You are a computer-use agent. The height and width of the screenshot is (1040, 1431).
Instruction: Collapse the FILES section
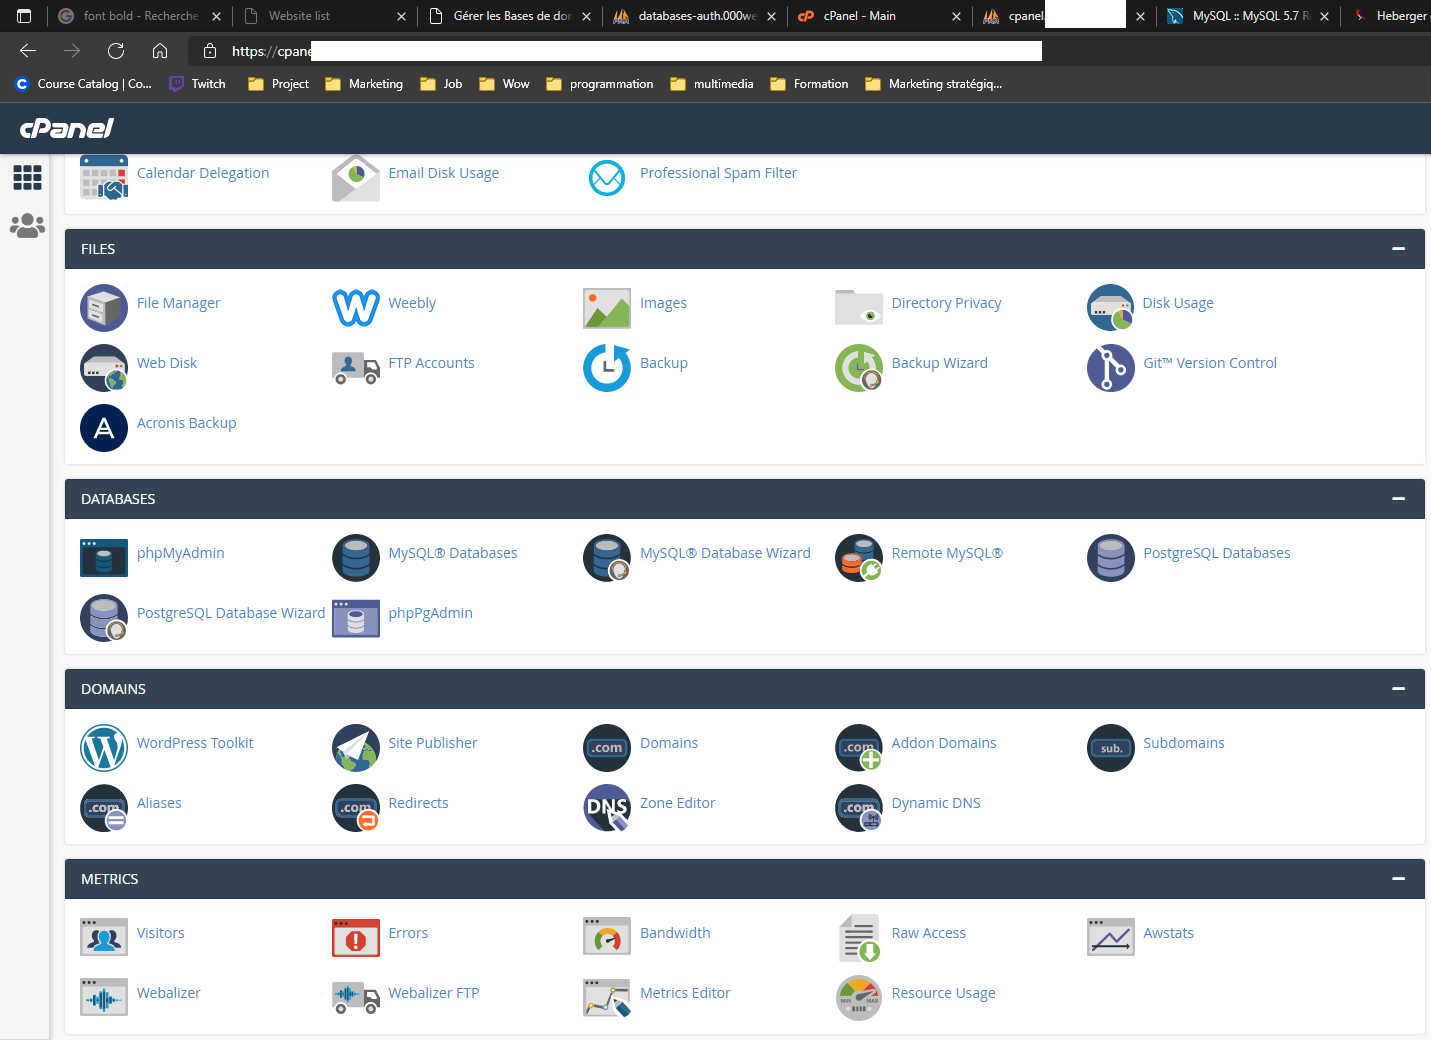click(1398, 249)
